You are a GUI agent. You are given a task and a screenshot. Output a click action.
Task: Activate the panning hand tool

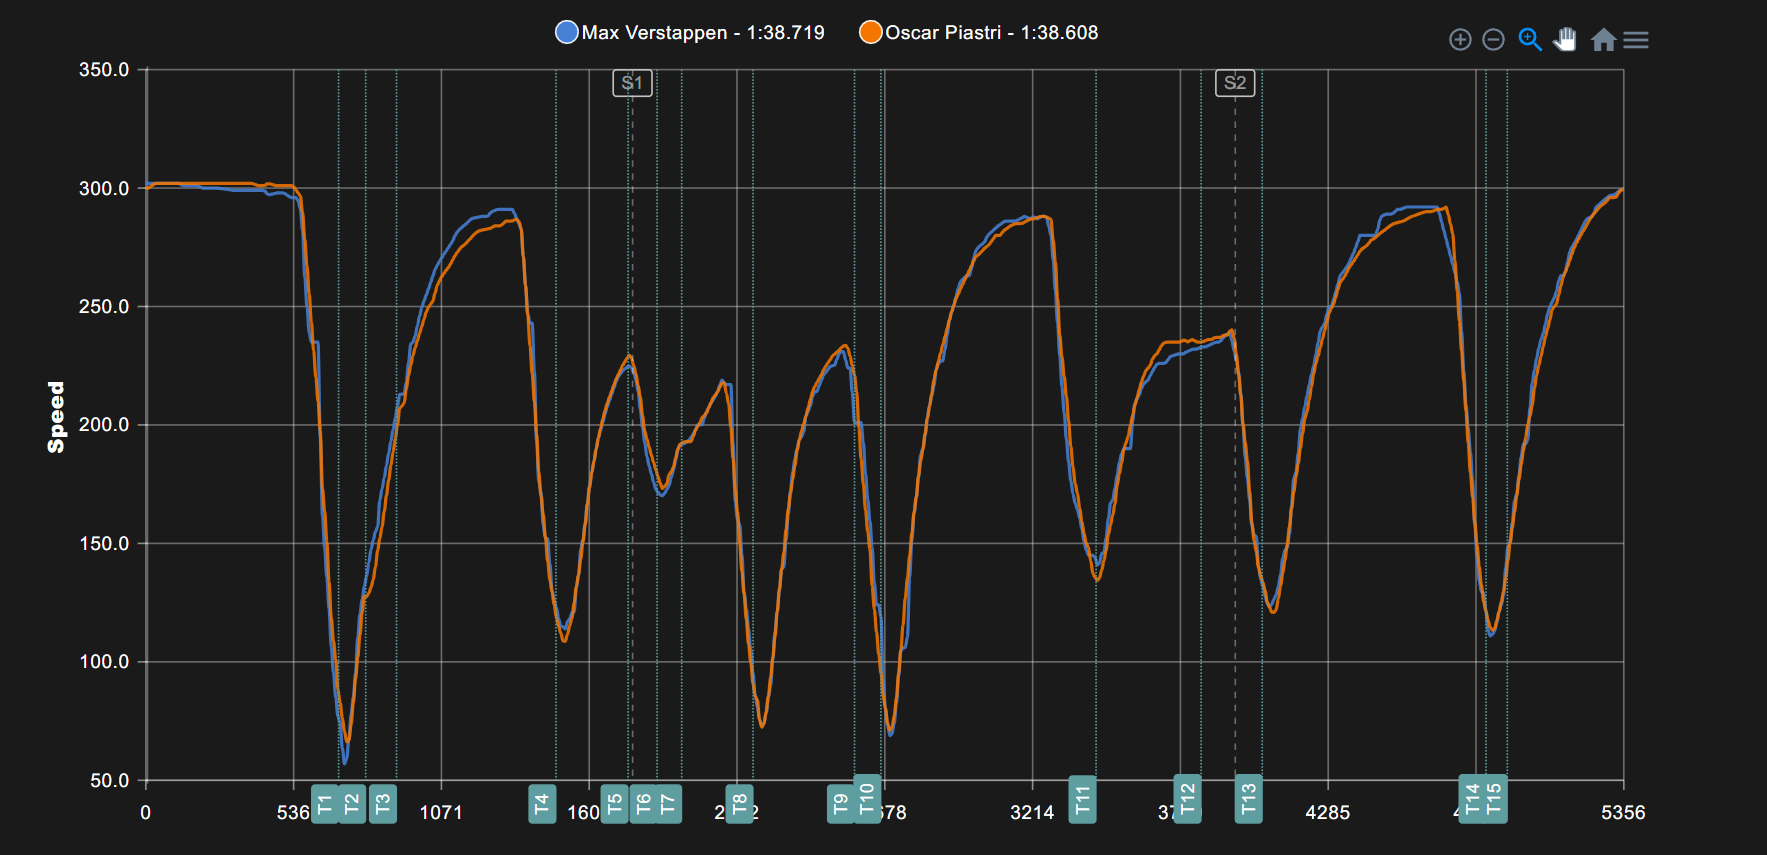1565,40
